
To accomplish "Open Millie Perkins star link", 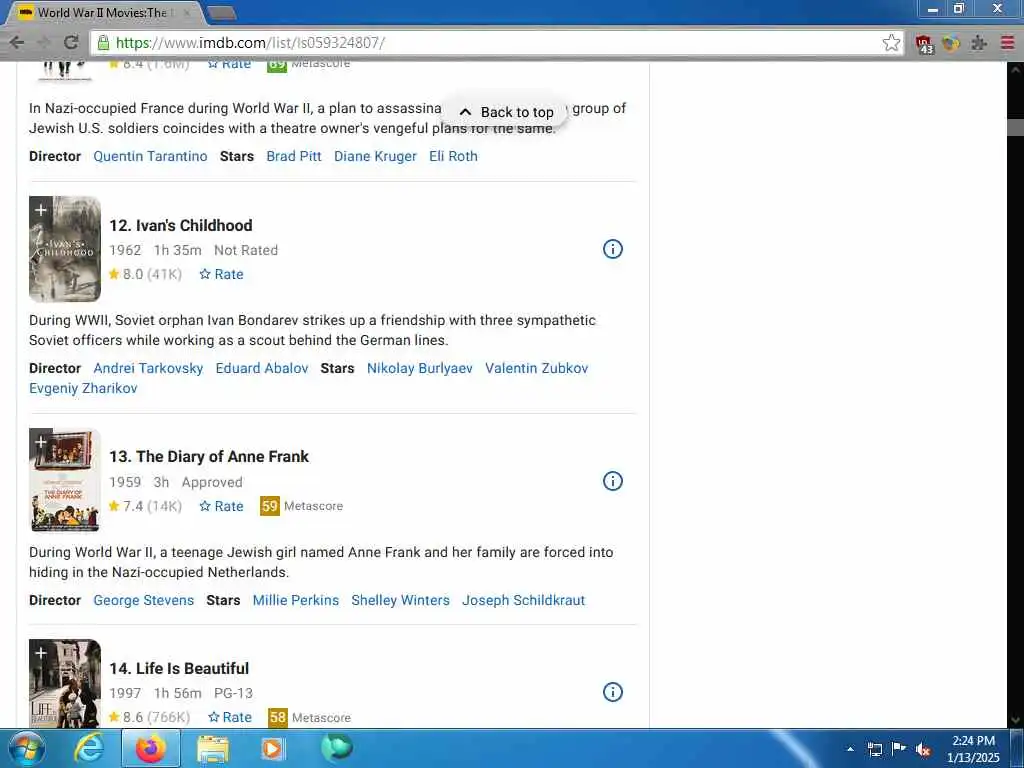I will tap(296, 600).
